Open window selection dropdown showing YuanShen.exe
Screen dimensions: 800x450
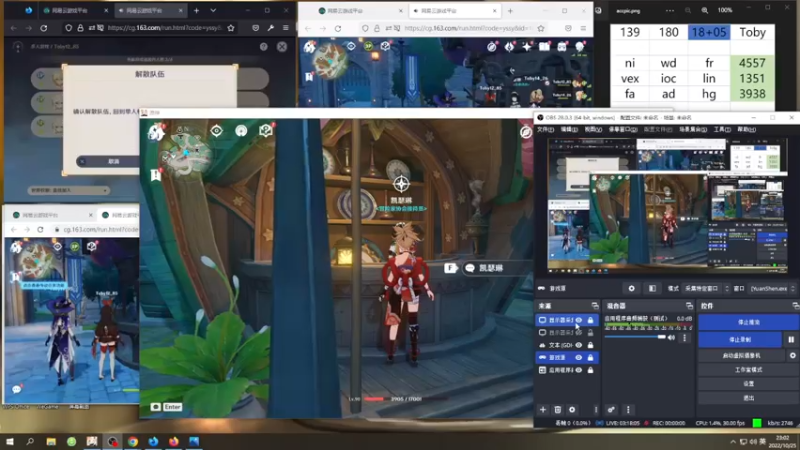click(772, 288)
